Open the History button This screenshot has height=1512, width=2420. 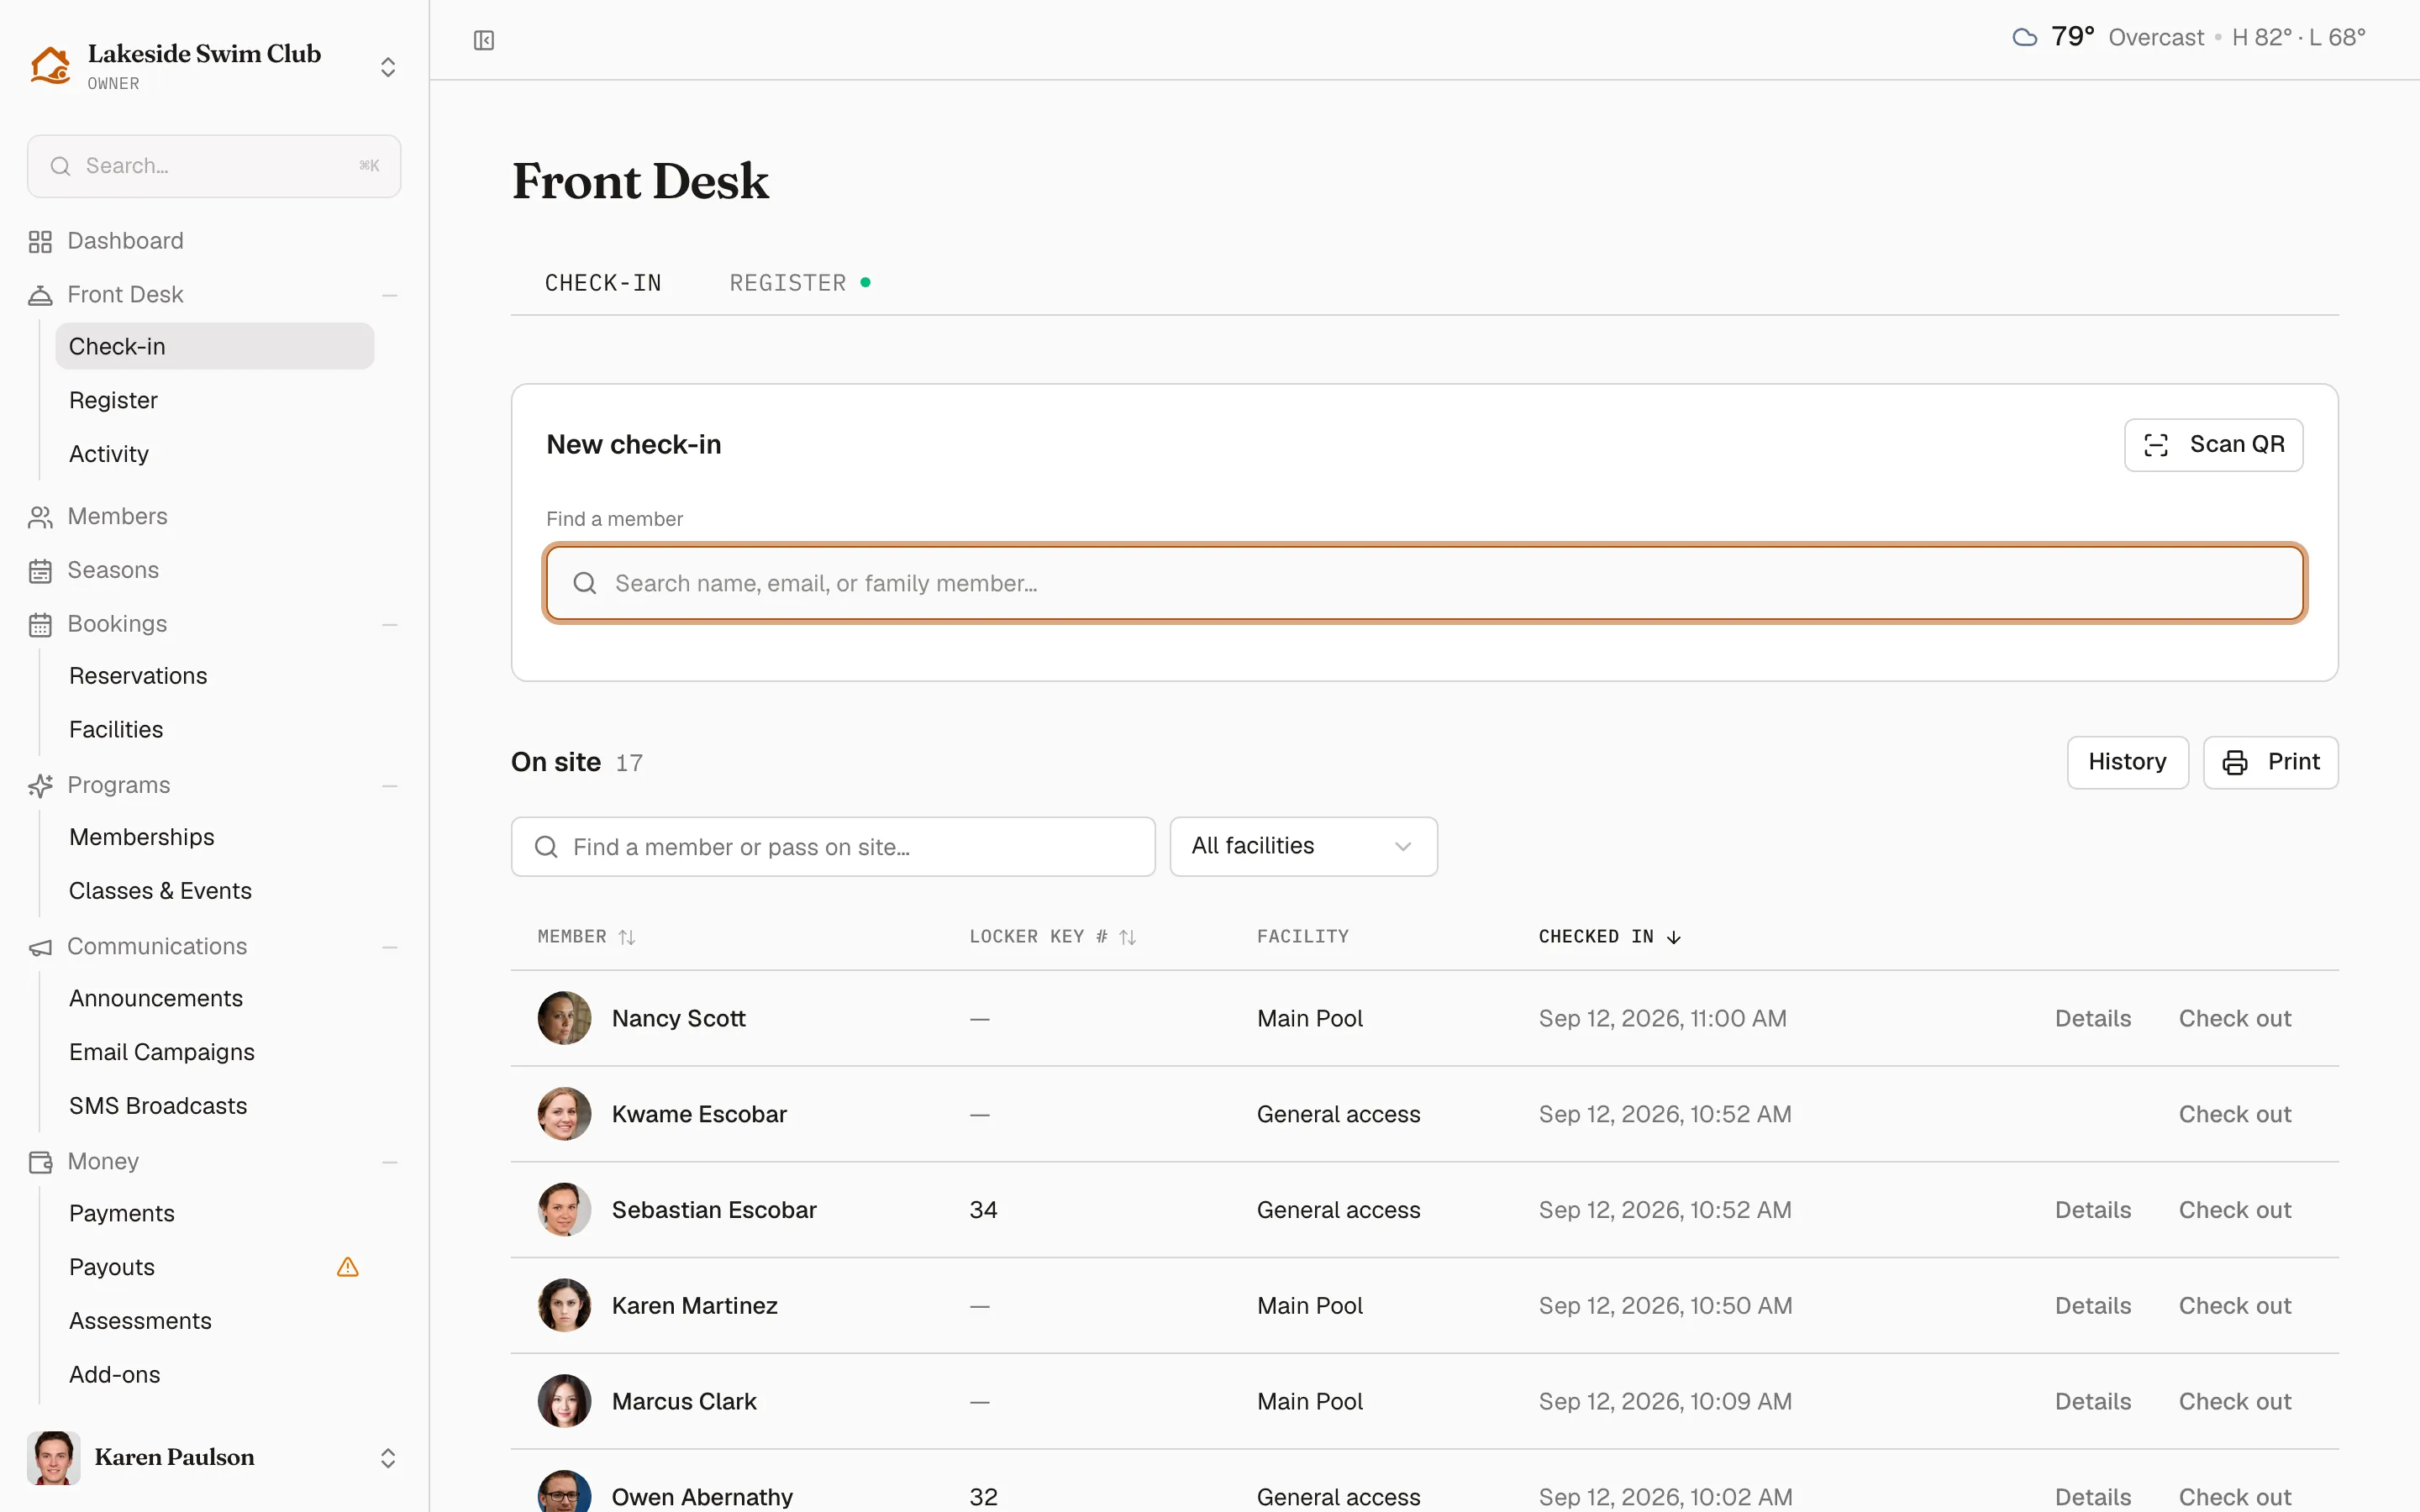[2127, 762]
